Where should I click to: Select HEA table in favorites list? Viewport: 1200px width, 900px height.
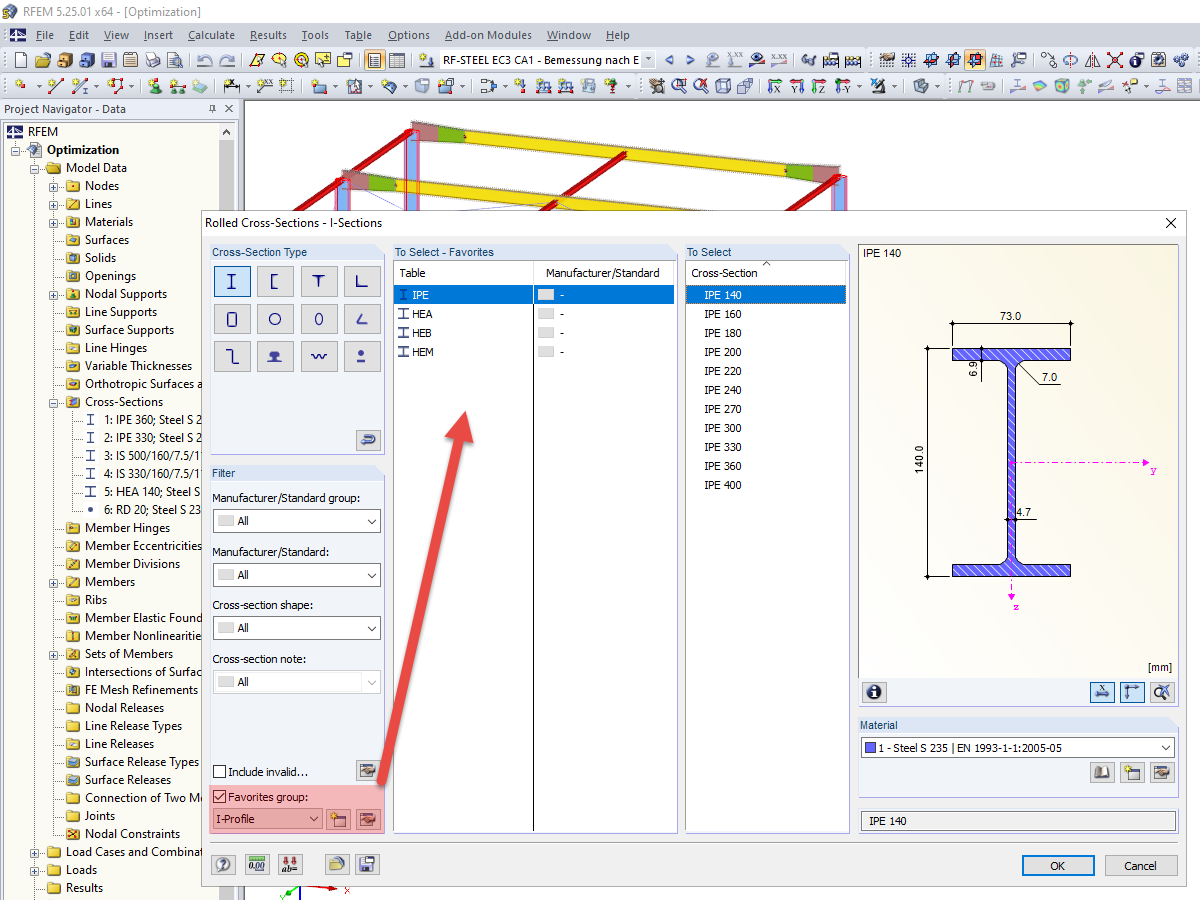coord(534,314)
